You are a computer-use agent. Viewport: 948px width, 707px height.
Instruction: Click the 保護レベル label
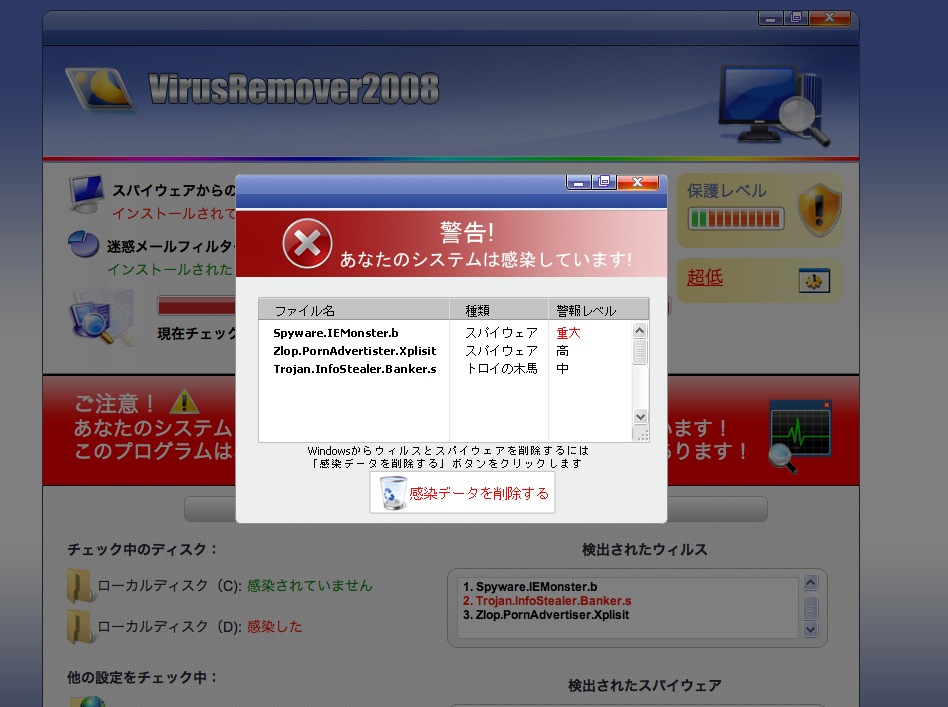pyautogui.click(x=727, y=191)
